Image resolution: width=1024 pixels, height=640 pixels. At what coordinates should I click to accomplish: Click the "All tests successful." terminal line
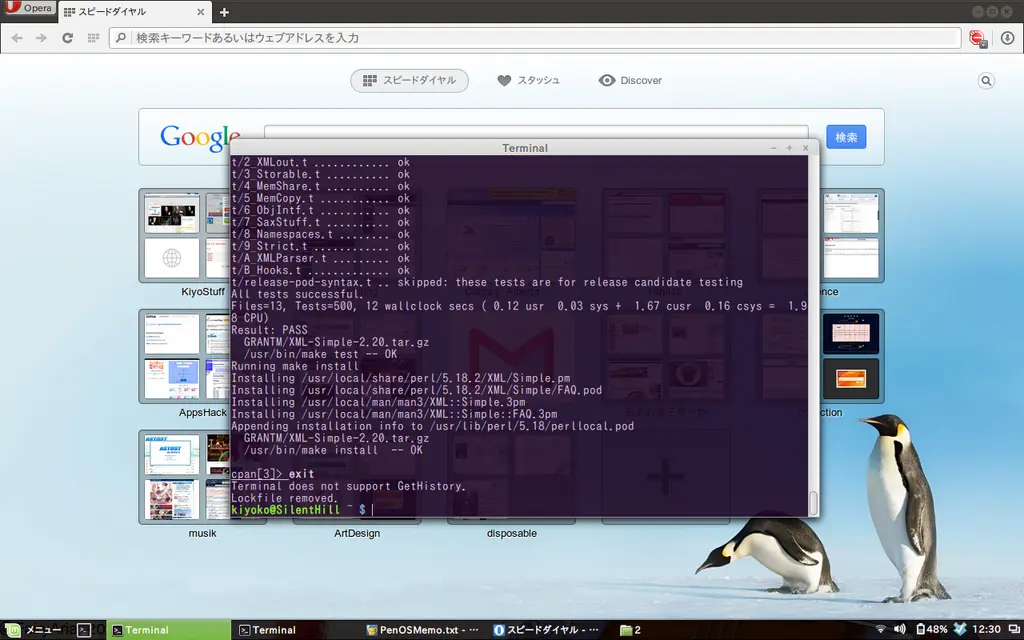296,294
